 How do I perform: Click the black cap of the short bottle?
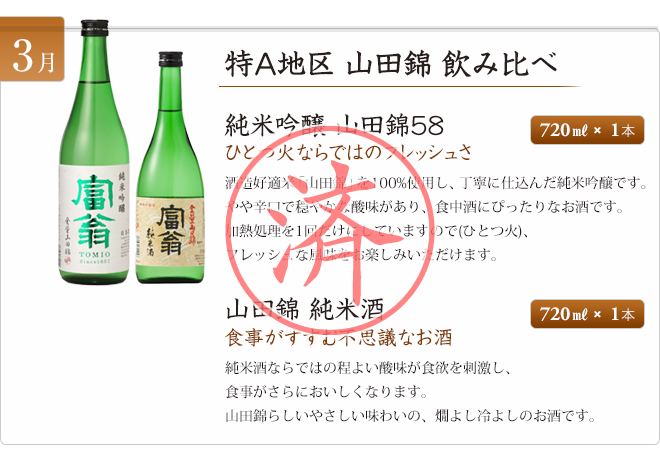[170, 59]
